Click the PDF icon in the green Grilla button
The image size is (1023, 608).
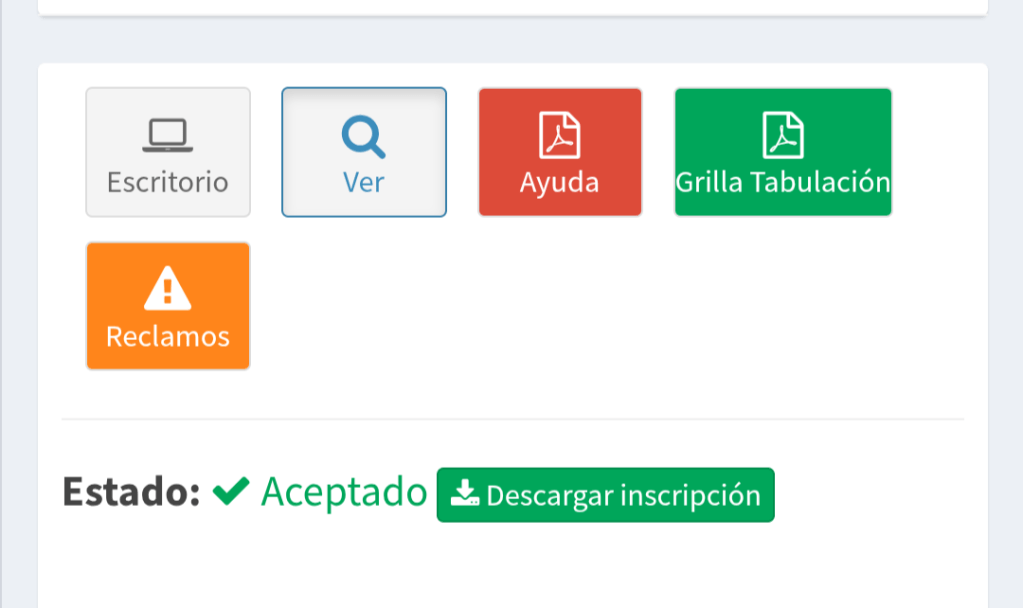click(782, 135)
